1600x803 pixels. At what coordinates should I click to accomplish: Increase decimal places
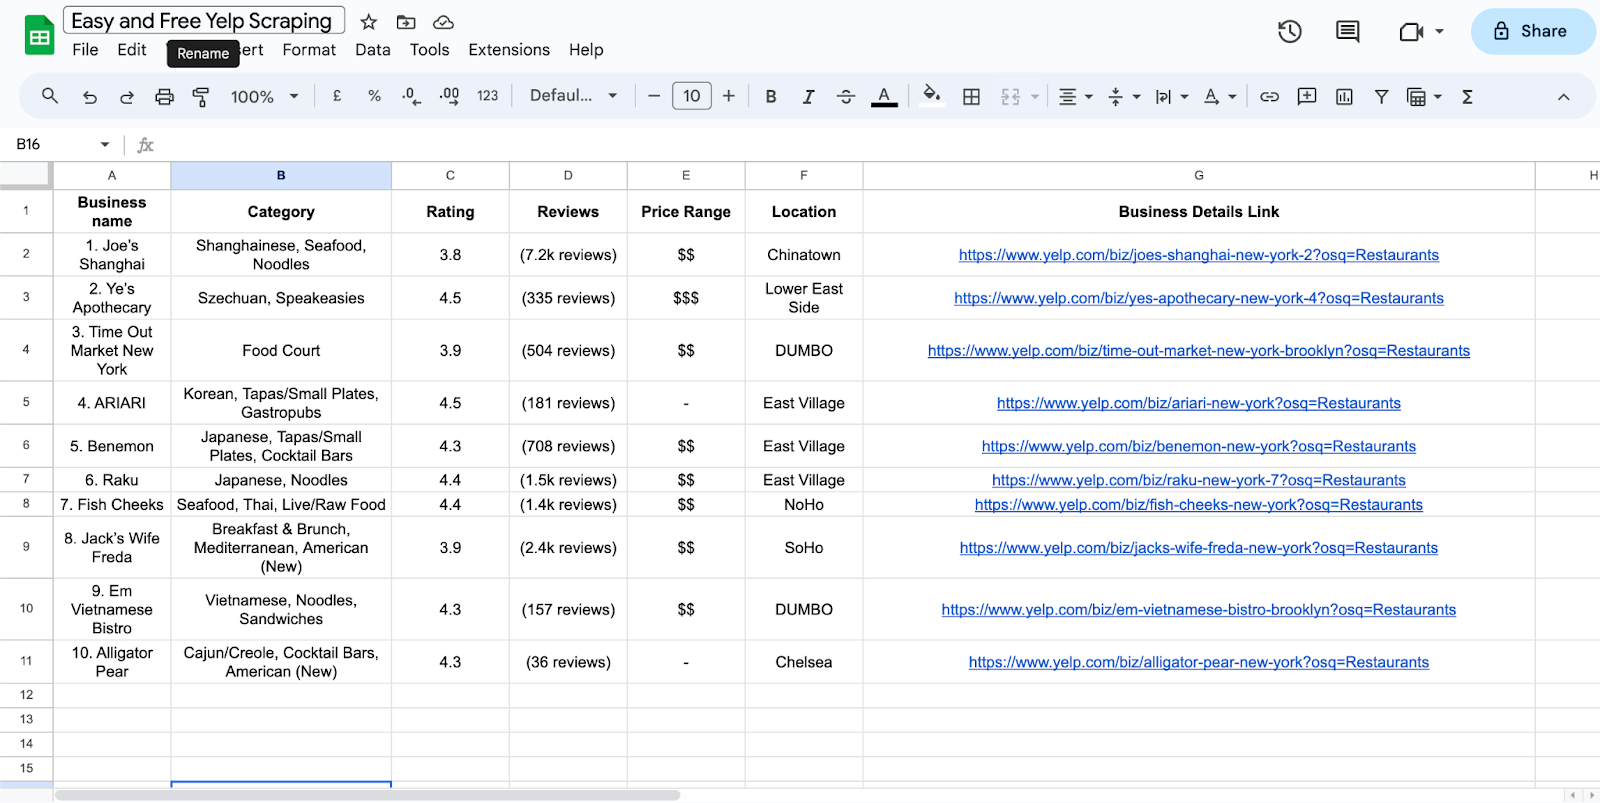[x=449, y=96]
